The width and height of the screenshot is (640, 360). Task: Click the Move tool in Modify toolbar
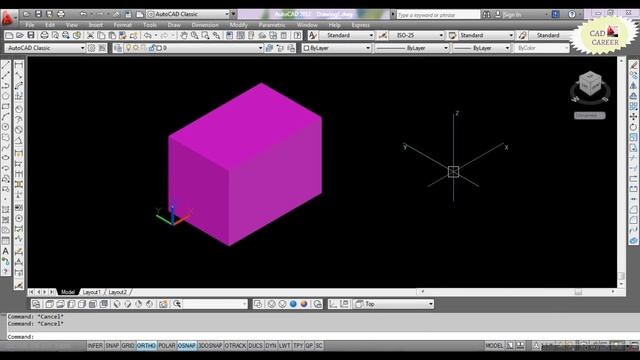pos(633,117)
